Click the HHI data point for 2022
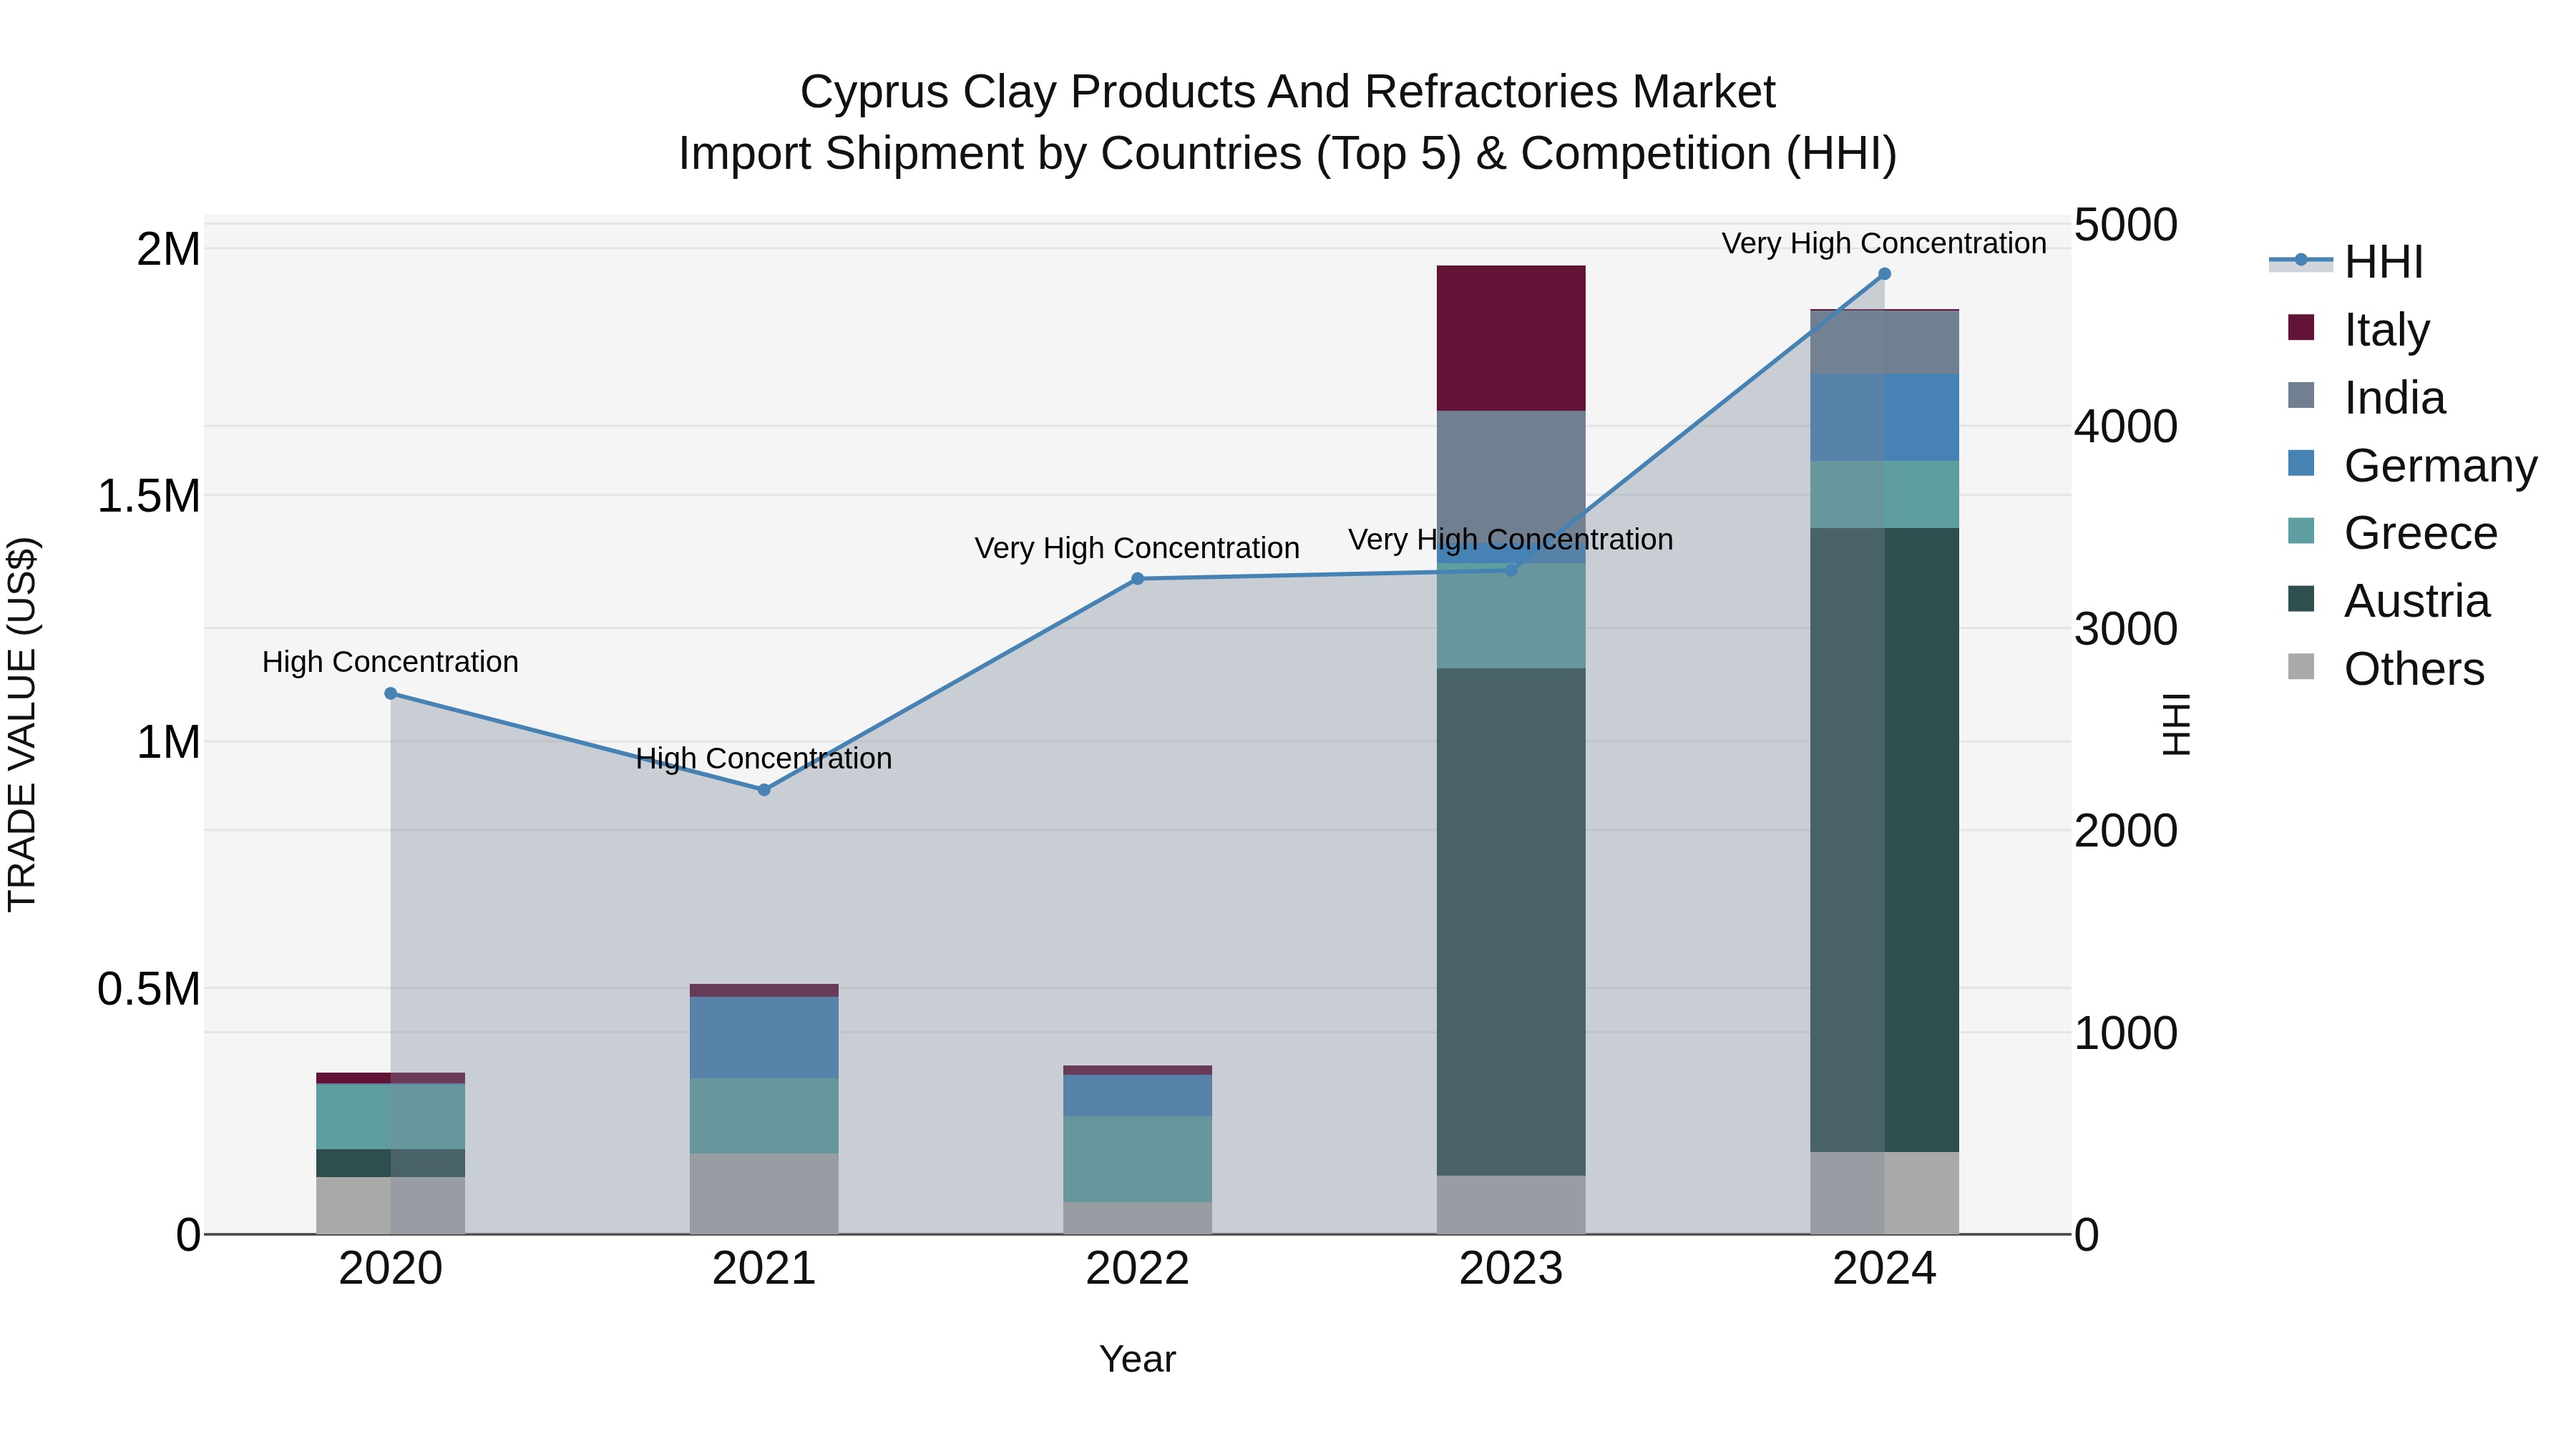Image resolution: width=2576 pixels, height=1449 pixels. coord(1137,579)
